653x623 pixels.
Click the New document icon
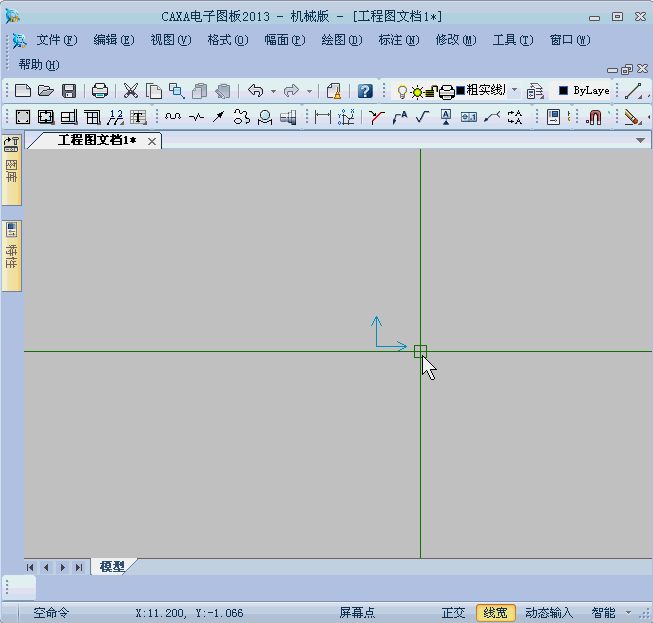coord(22,91)
